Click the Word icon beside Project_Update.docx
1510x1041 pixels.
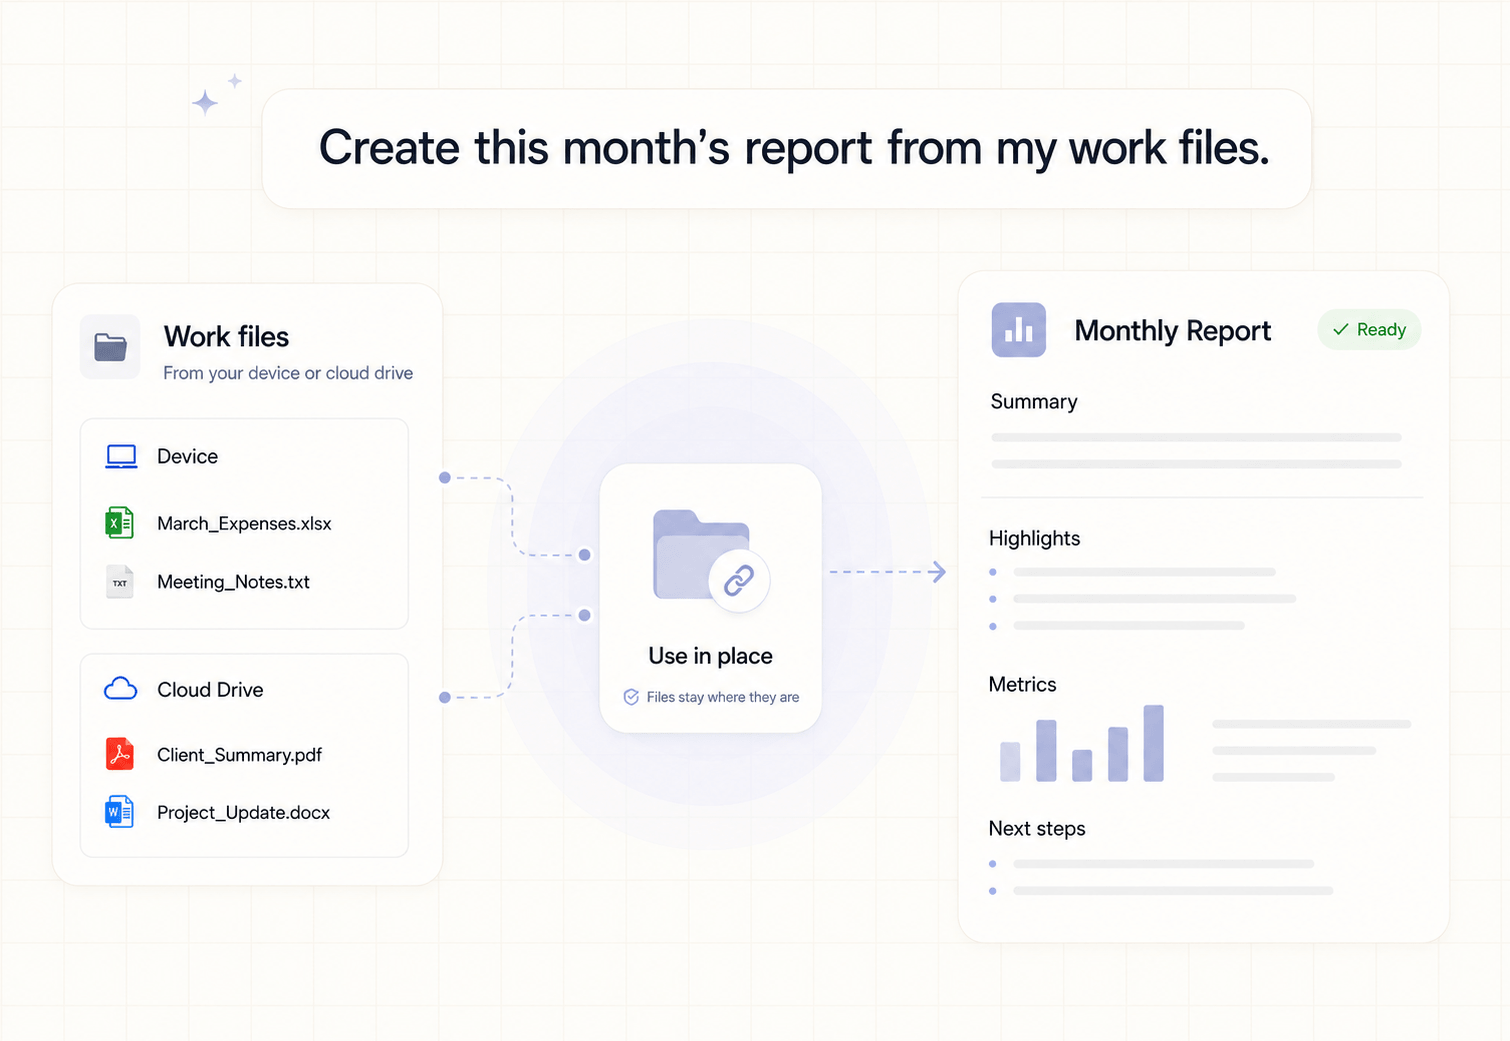(119, 812)
